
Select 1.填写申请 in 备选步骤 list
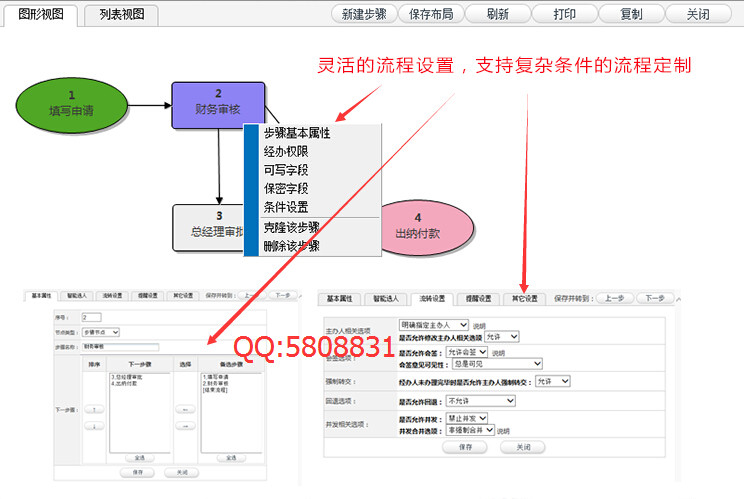(215, 377)
